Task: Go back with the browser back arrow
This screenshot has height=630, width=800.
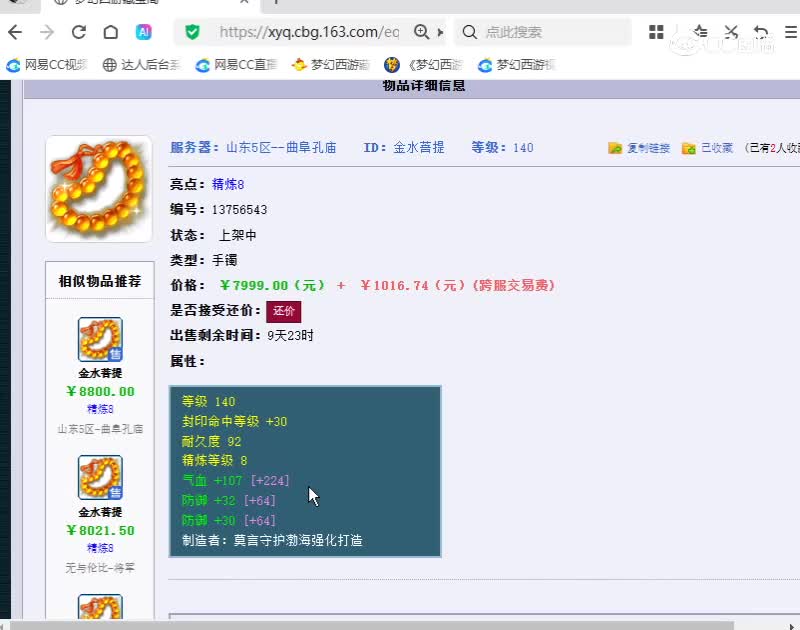Action: click(15, 32)
